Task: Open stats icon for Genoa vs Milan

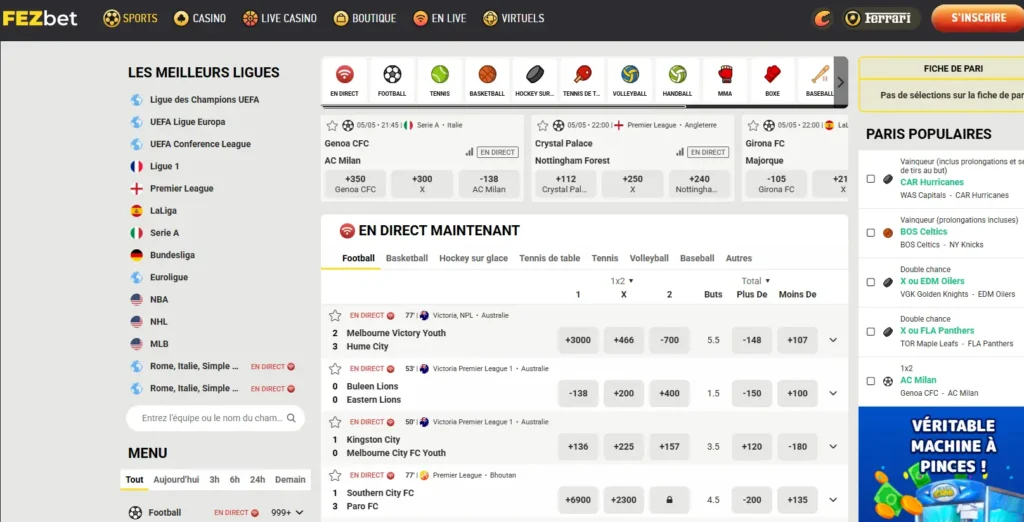Action: pyautogui.click(x=469, y=152)
